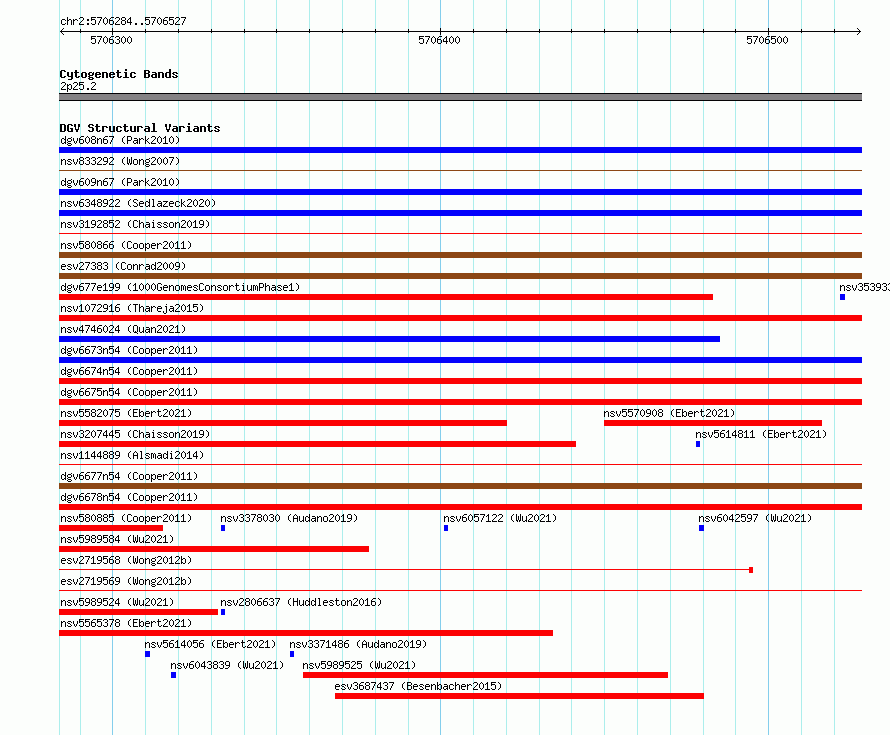Open nsv580866 (Cooper2011) variant label

126,245
